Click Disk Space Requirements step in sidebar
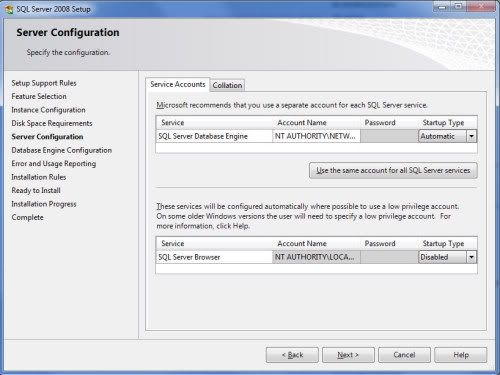Screen dimensions: 500x375 (x=52, y=123)
